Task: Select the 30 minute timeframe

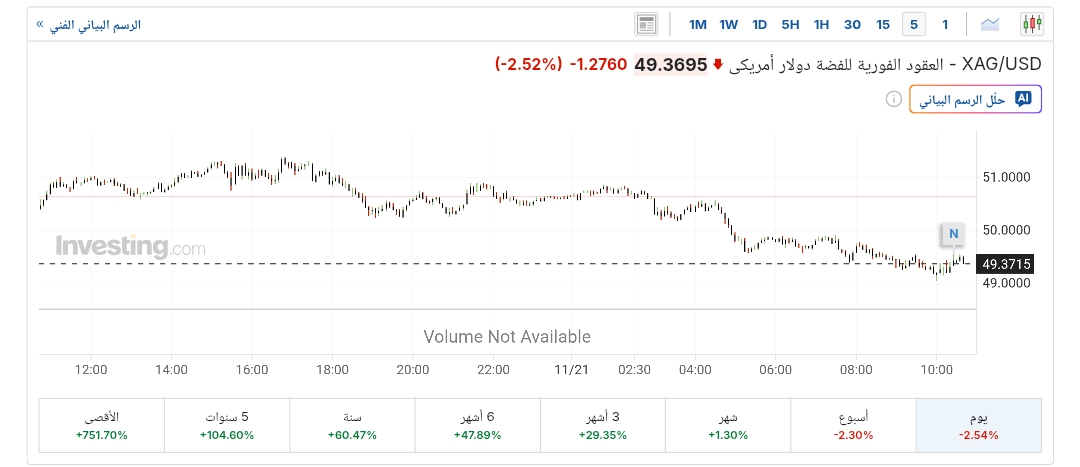Action: (x=852, y=24)
